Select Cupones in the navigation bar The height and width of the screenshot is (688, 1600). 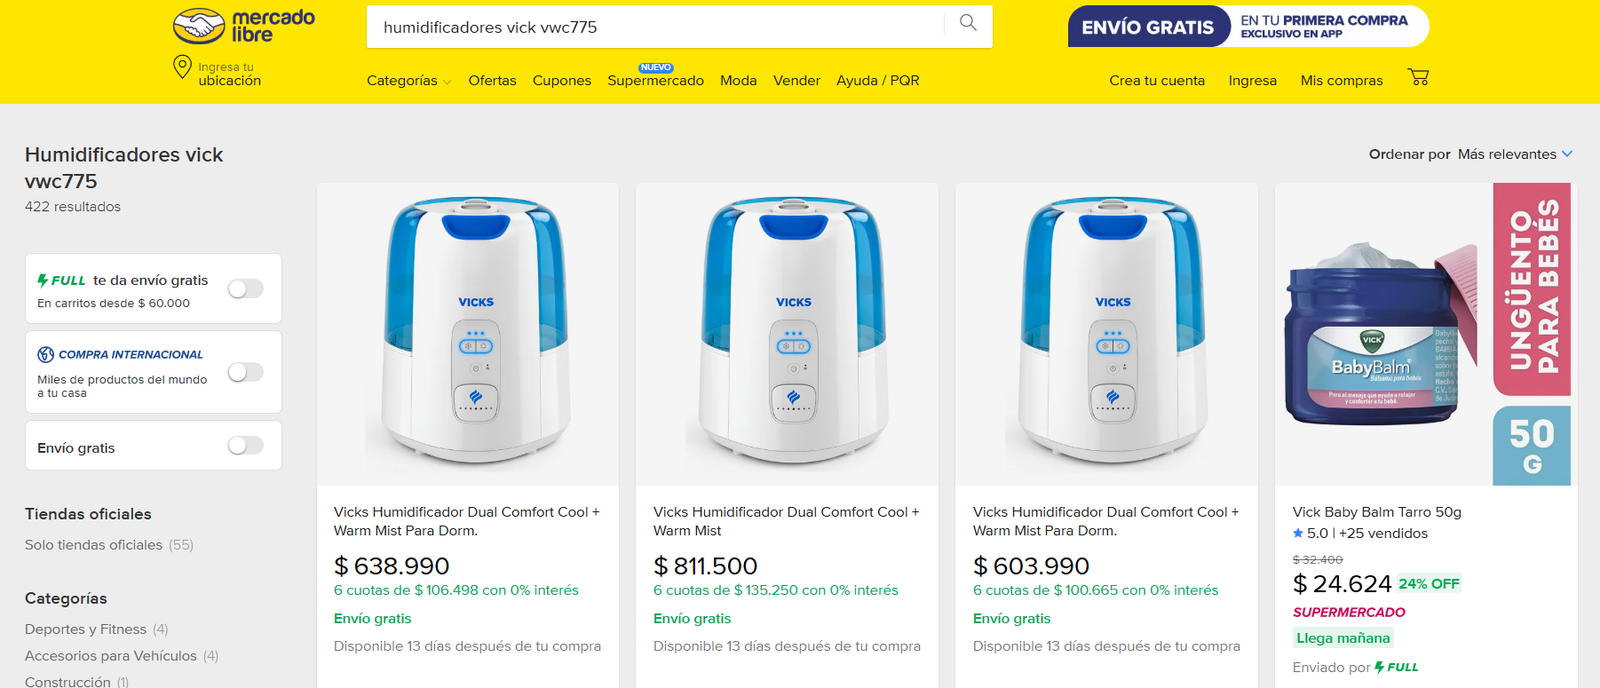click(x=562, y=81)
